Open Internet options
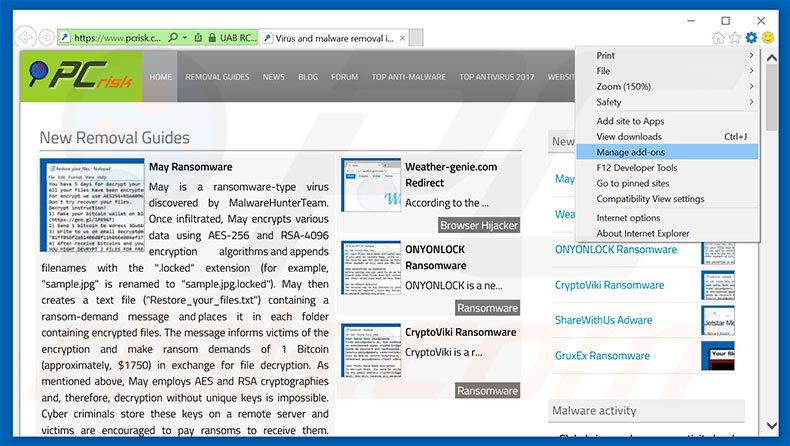This screenshot has width=790, height=446. pyautogui.click(x=667, y=218)
